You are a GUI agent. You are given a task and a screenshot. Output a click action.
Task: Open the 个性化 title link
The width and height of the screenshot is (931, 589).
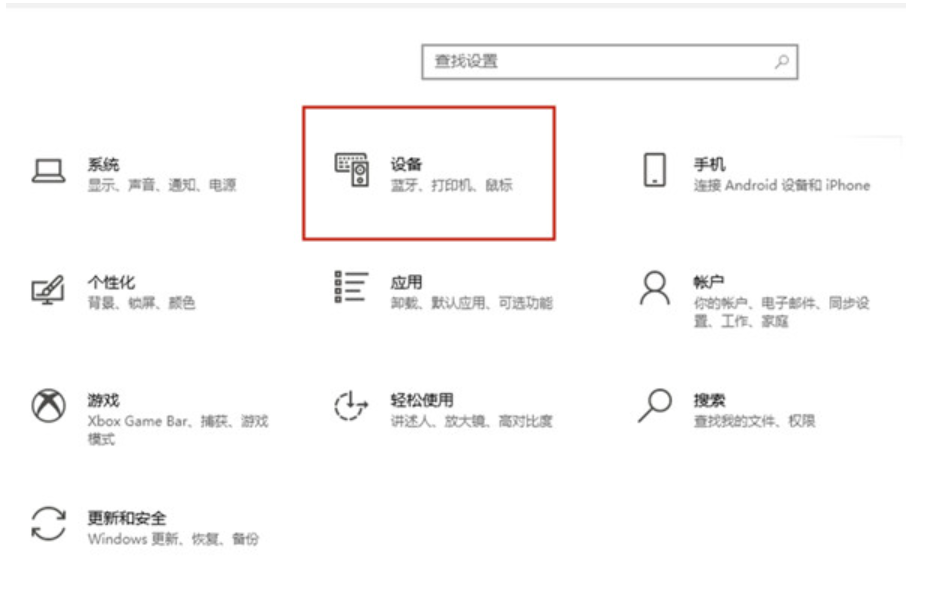[111, 282]
